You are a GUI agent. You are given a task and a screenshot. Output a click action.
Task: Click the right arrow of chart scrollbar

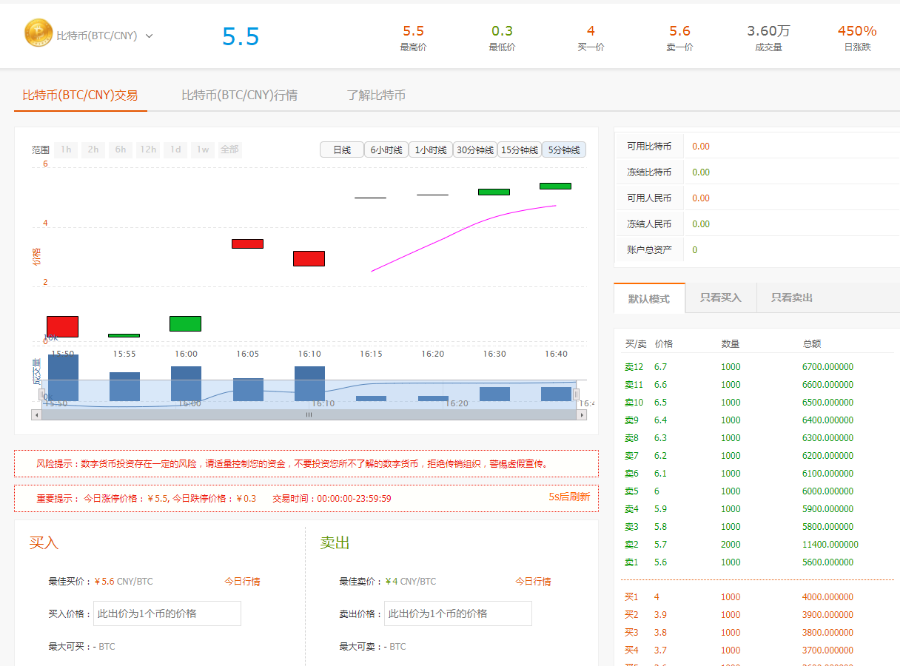[x=578, y=414]
